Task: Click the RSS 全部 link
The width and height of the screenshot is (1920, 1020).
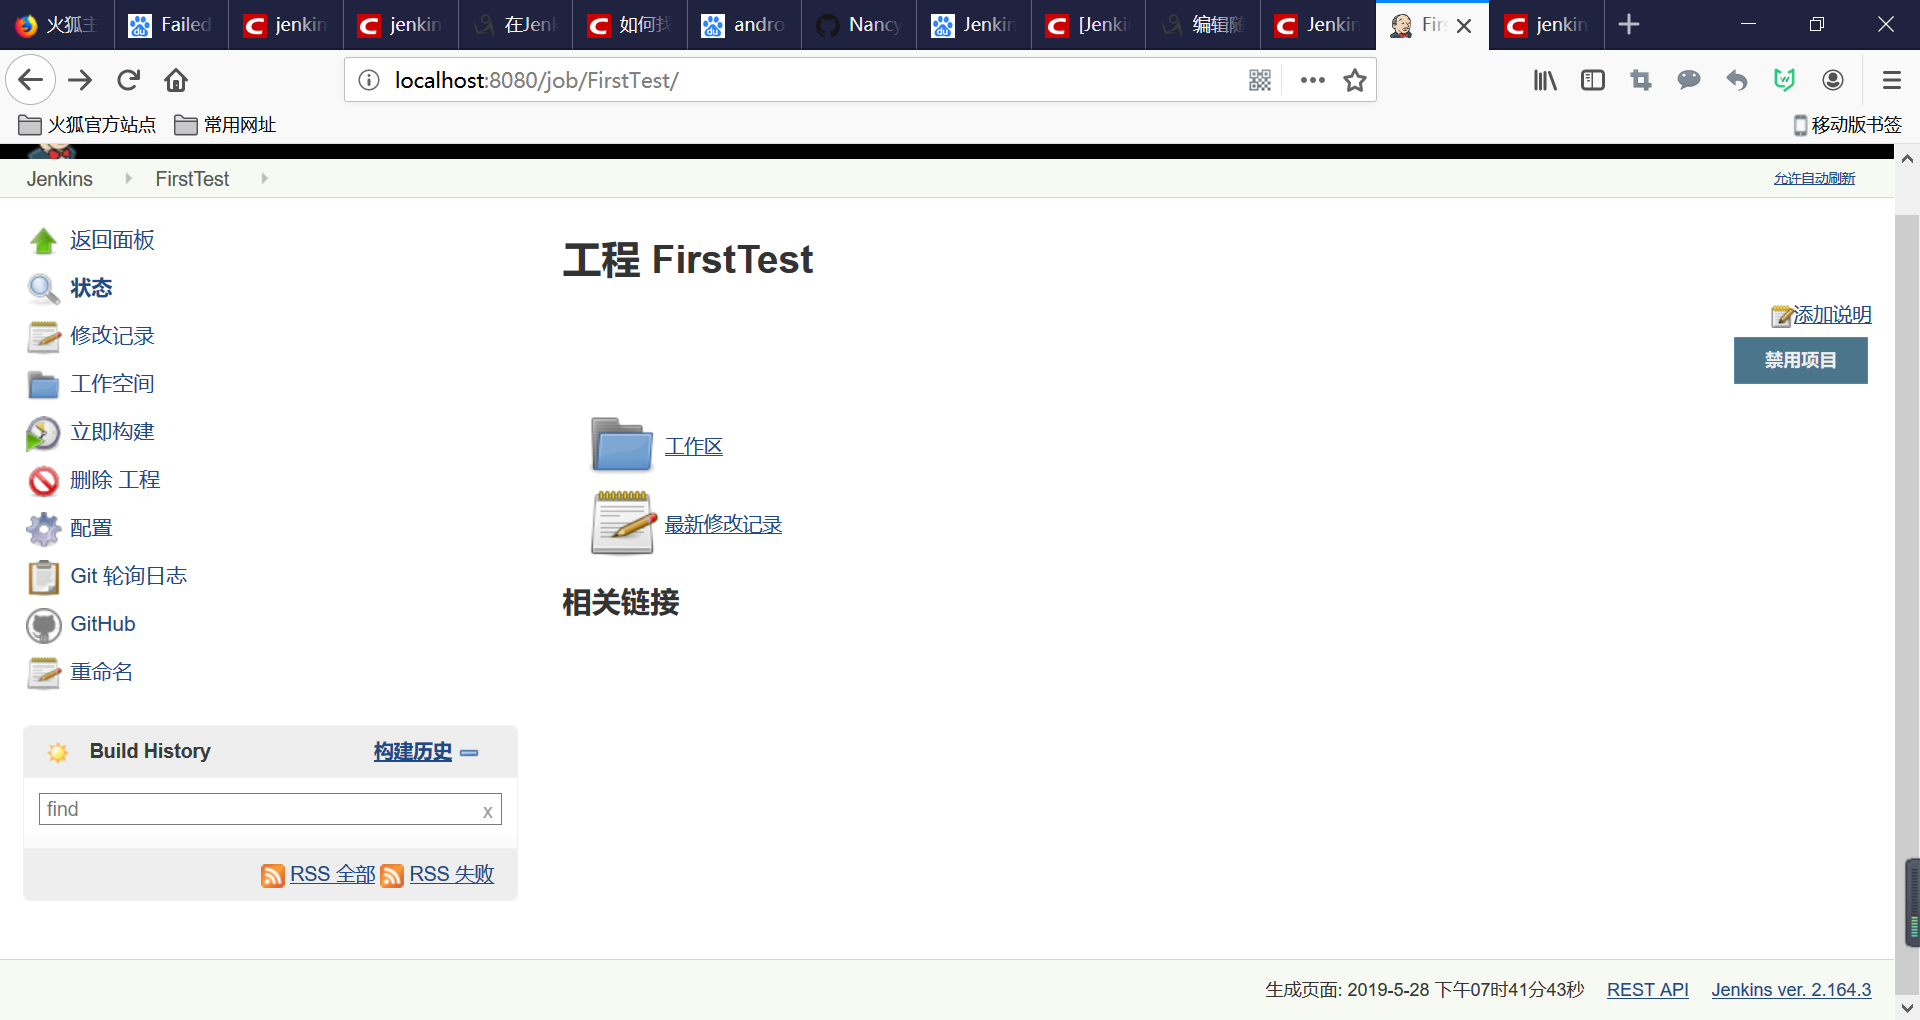Action: coord(332,874)
